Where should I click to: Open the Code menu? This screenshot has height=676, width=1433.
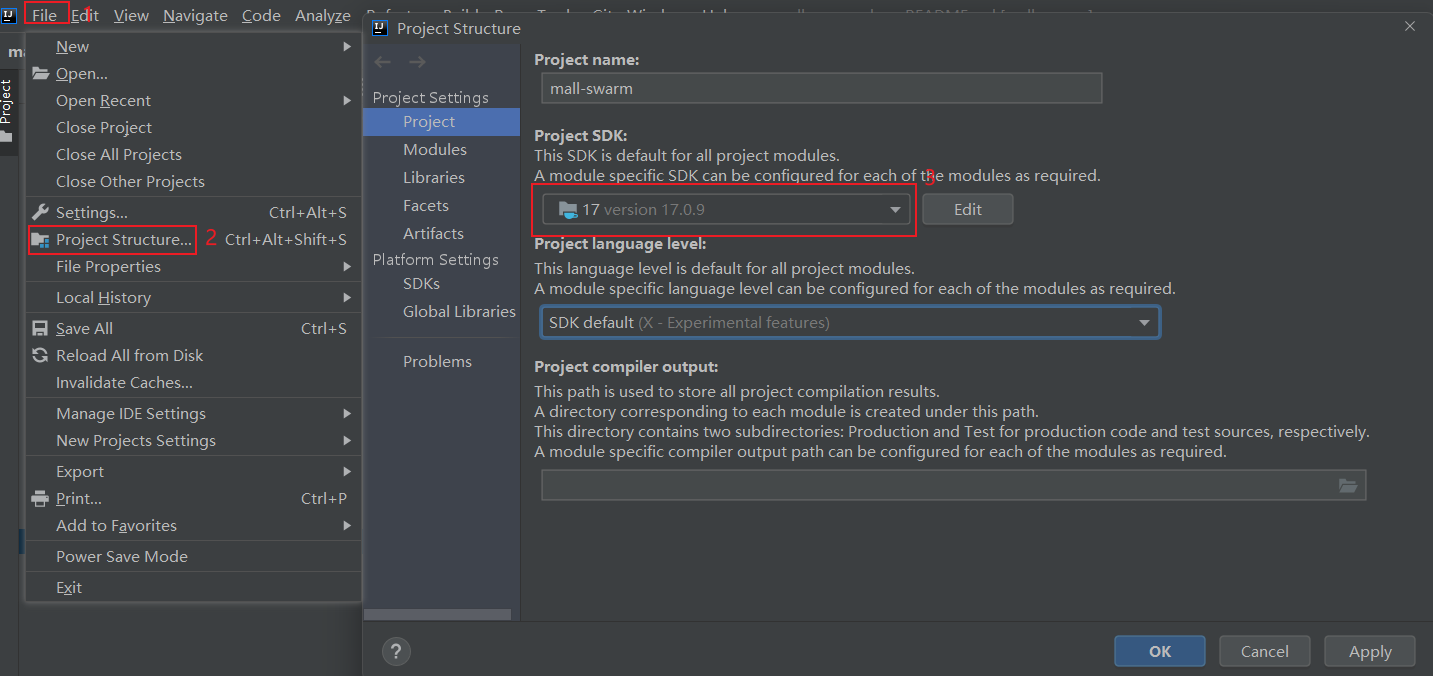click(x=261, y=15)
